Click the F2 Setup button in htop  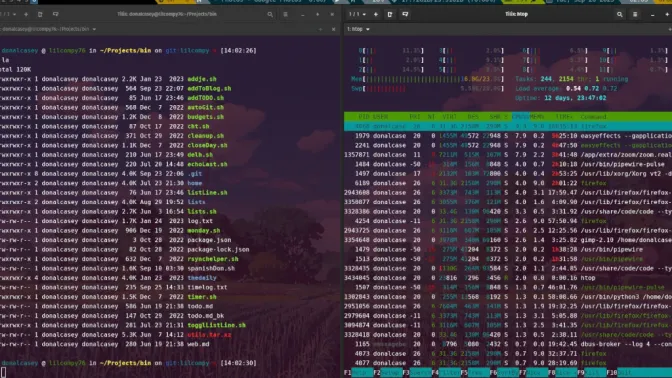coord(387,373)
